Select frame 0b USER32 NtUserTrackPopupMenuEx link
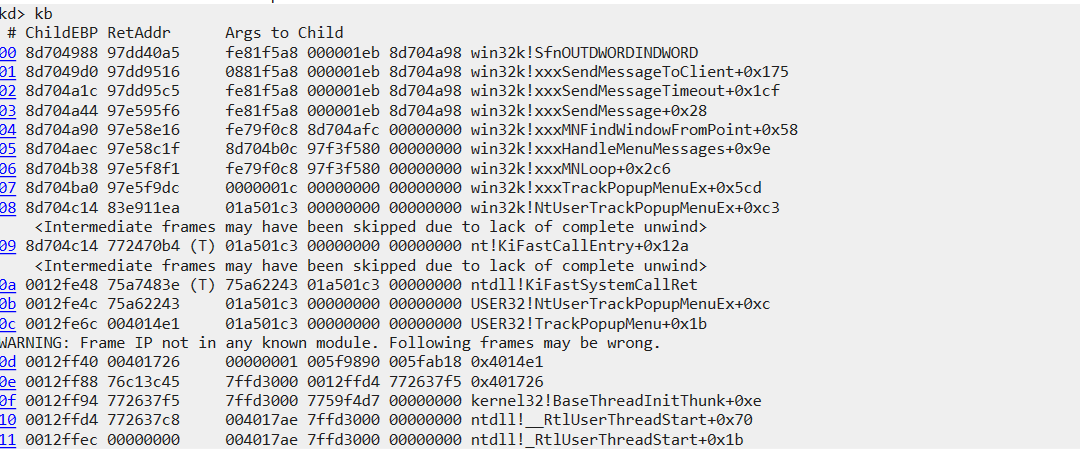Screen dimensions: 1080x475 (x=8, y=304)
